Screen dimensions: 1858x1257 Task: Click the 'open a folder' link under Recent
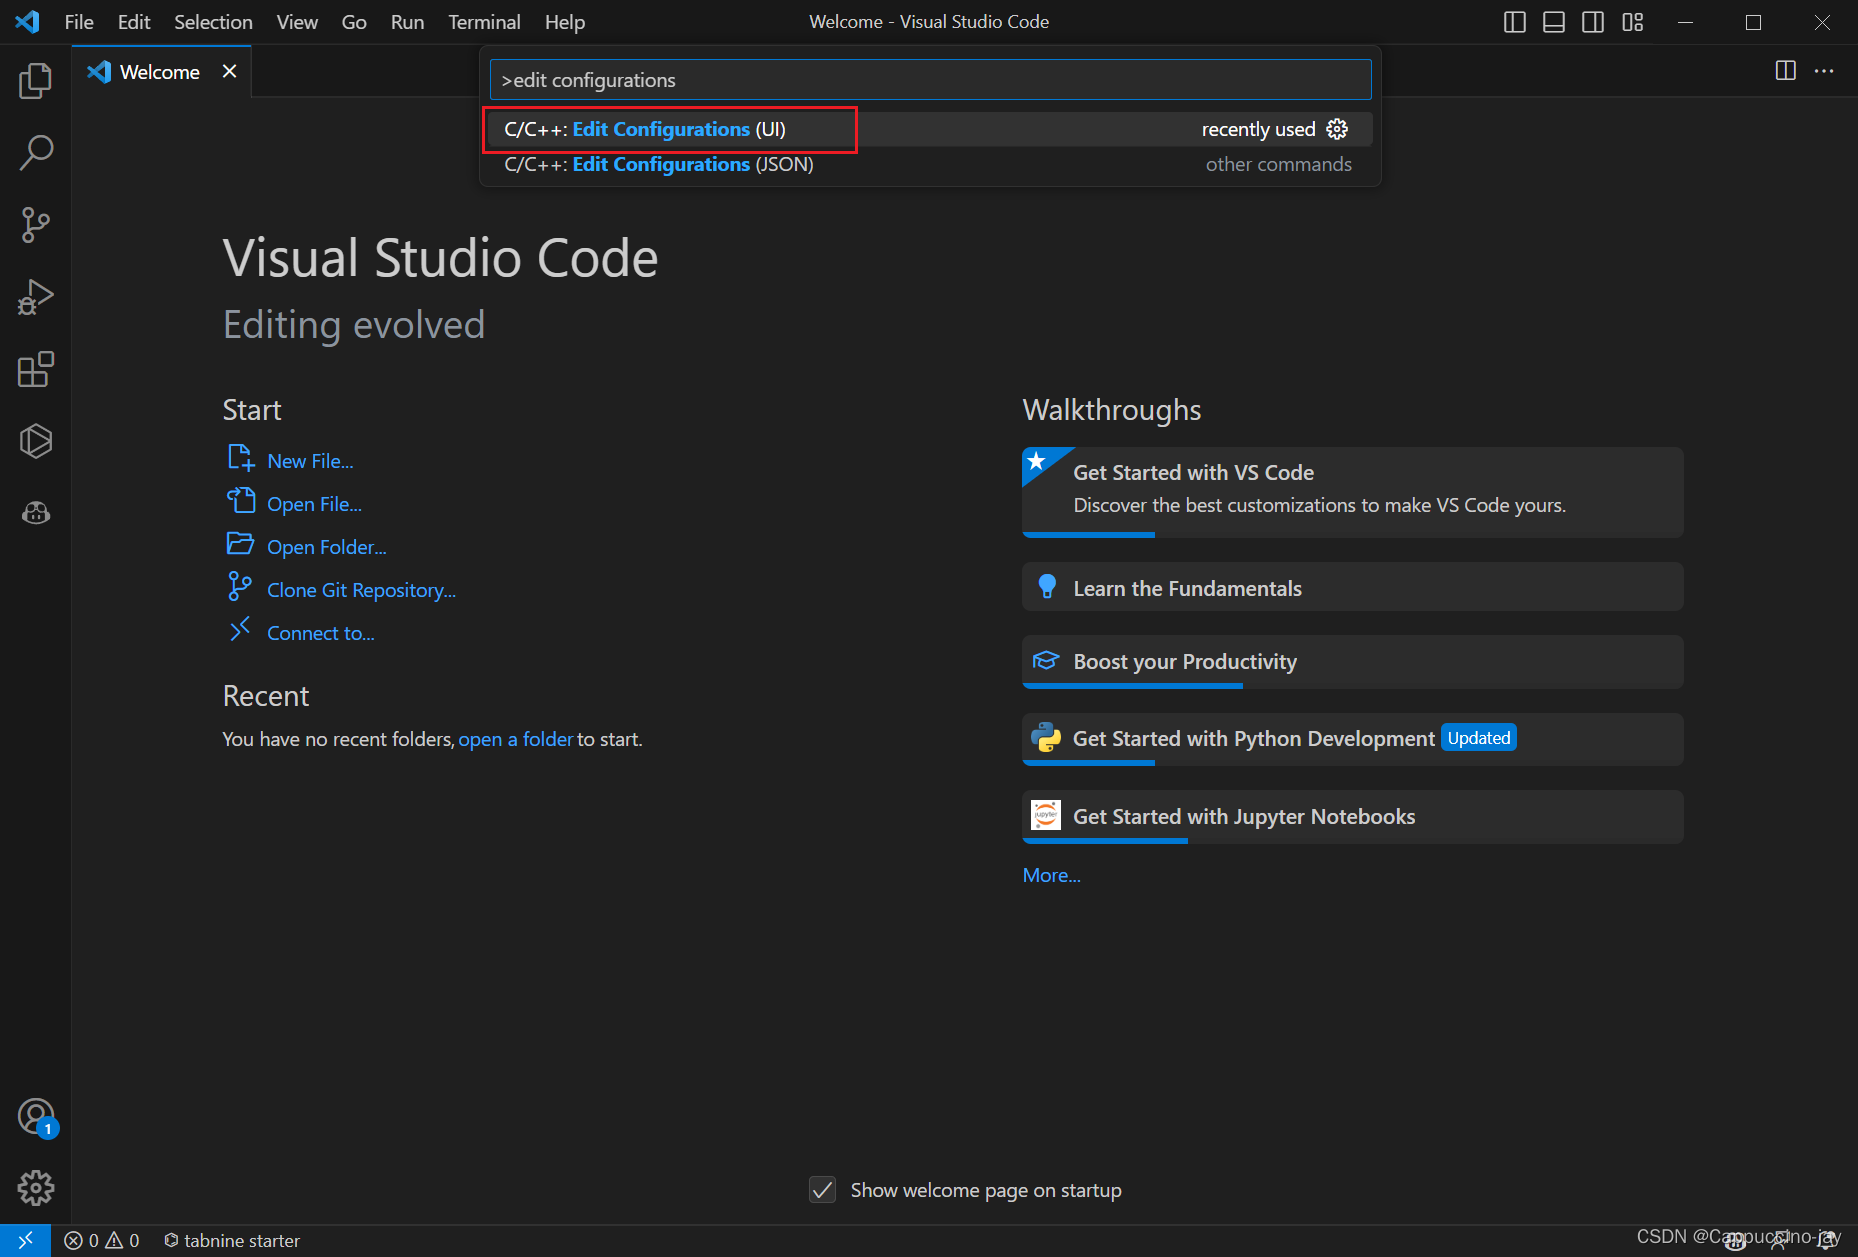[515, 739]
